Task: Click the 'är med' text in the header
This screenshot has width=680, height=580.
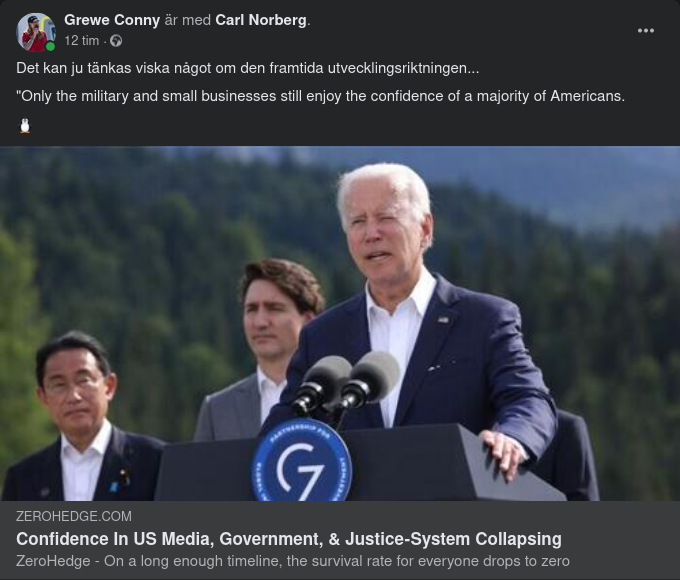Action: point(188,20)
